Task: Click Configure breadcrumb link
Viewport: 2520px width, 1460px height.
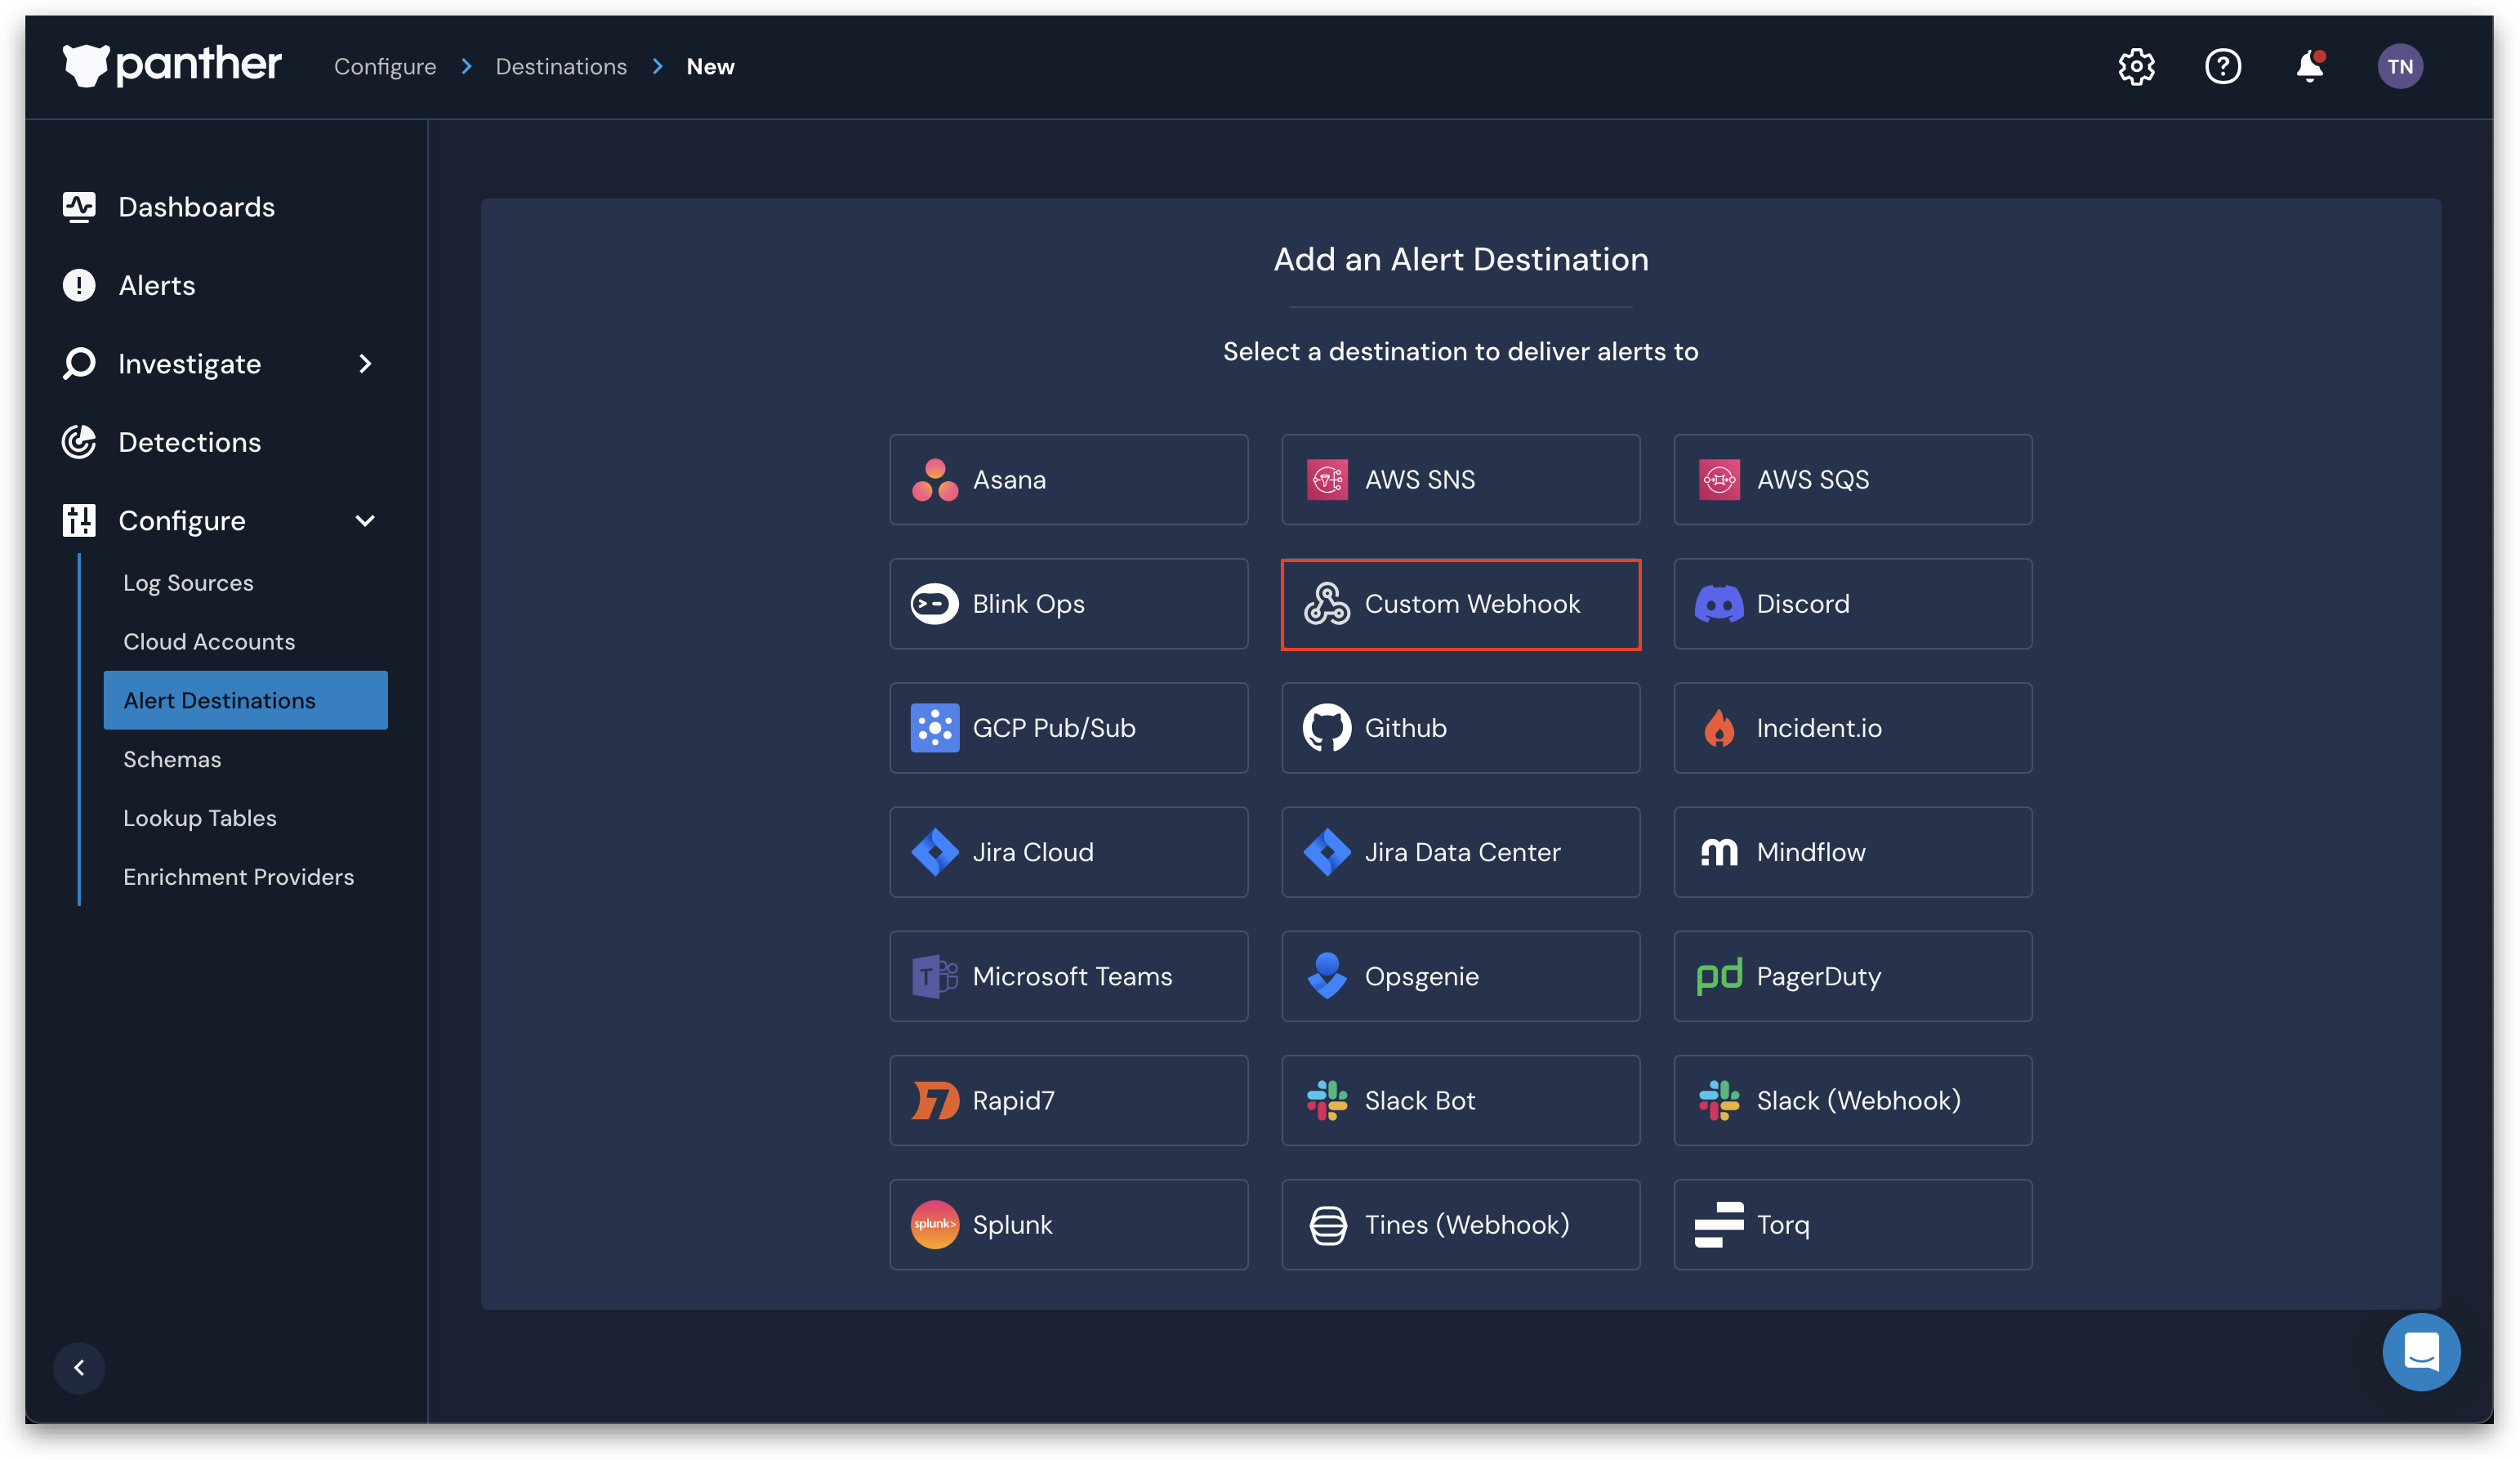Action: pos(385,67)
